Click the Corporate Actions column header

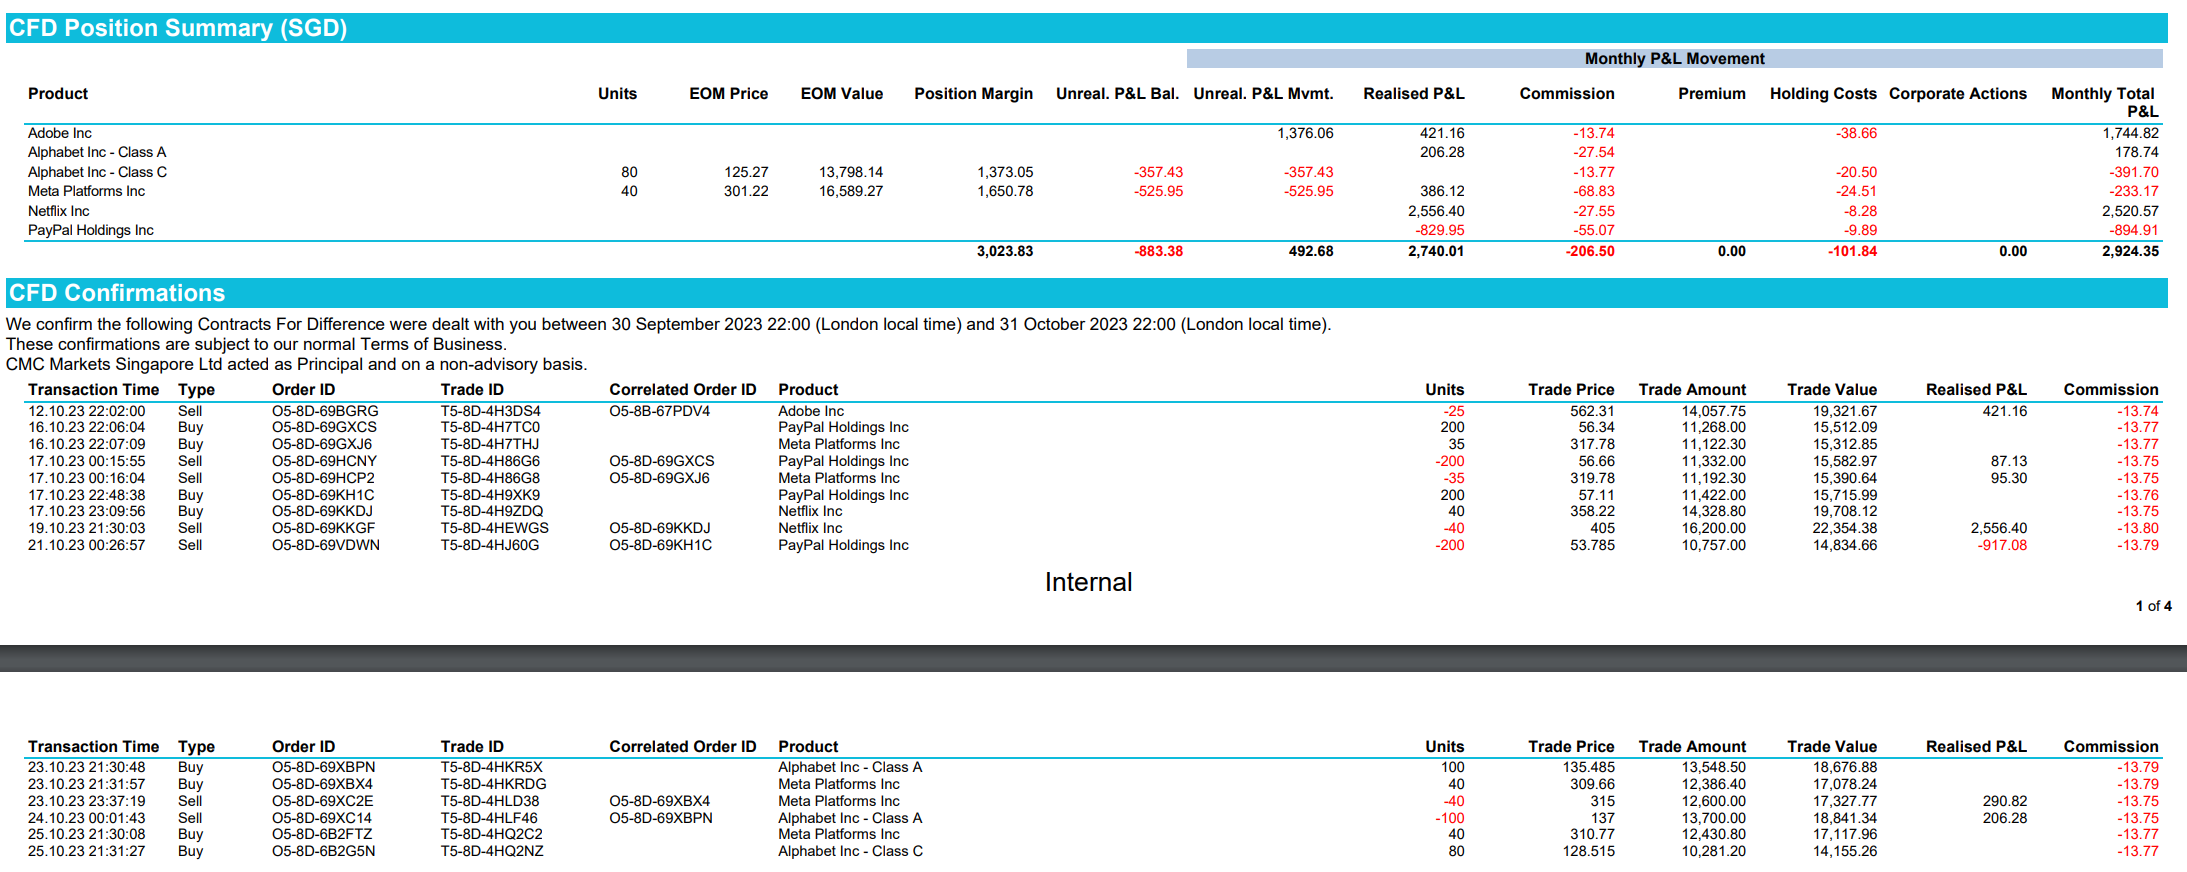[x=1957, y=94]
